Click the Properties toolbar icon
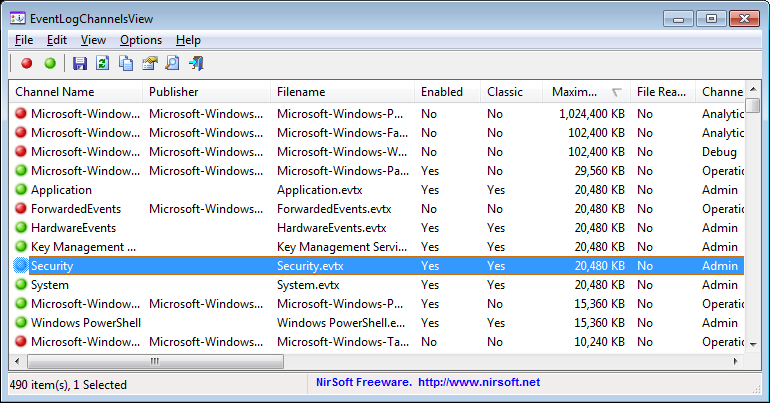The width and height of the screenshot is (770, 403). (150, 64)
